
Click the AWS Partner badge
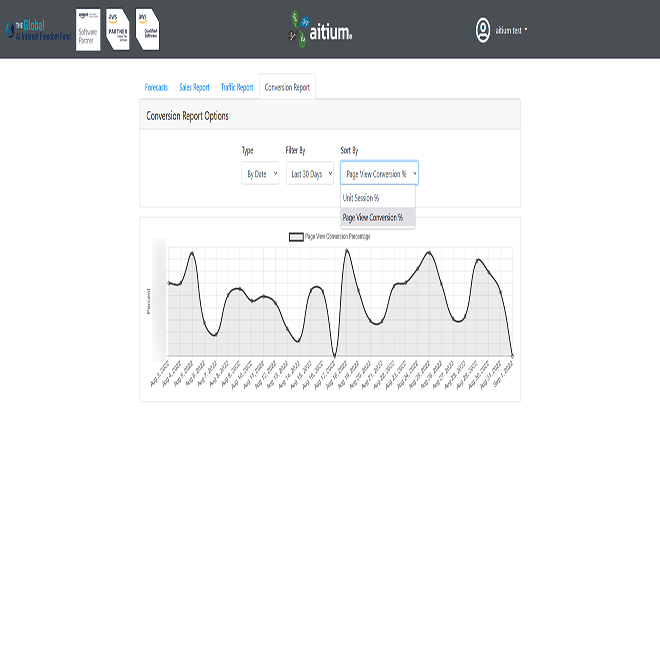click(x=117, y=29)
